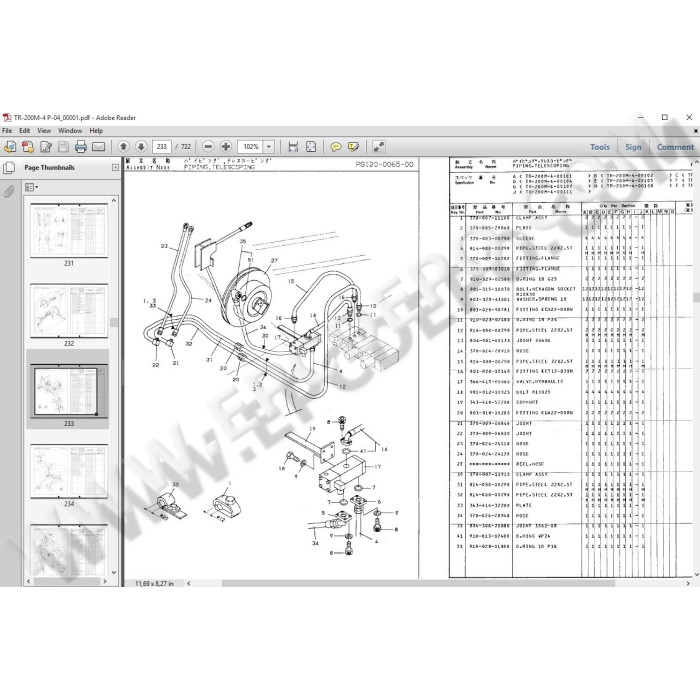
Task: Open the File menu
Action: tap(7, 131)
